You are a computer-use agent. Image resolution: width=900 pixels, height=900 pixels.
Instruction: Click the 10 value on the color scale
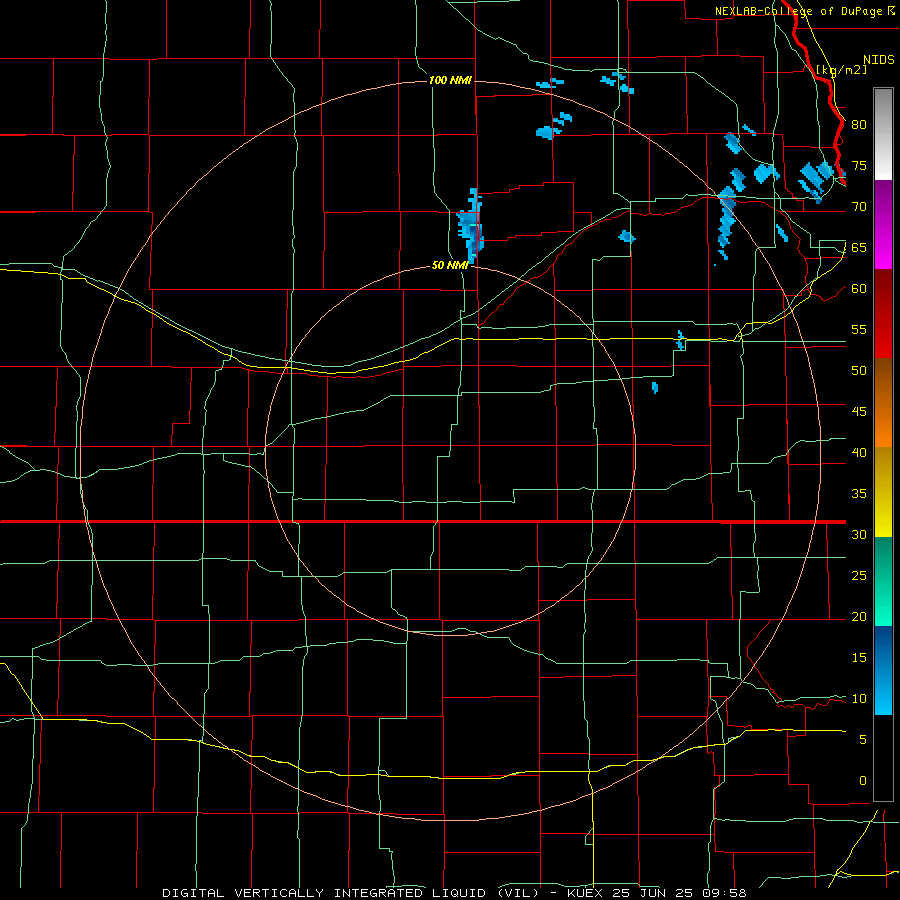click(859, 699)
